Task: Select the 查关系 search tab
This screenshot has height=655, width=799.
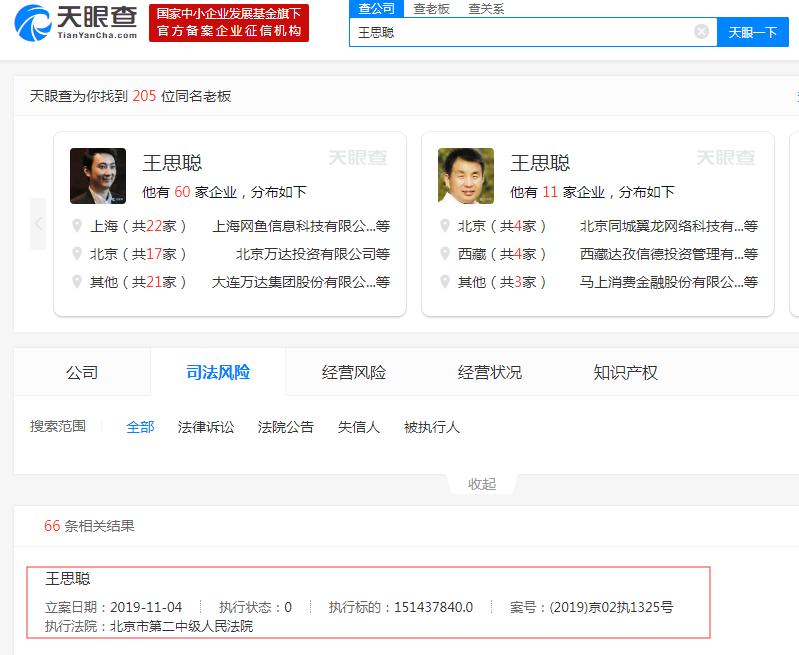Action: pyautogui.click(x=486, y=9)
